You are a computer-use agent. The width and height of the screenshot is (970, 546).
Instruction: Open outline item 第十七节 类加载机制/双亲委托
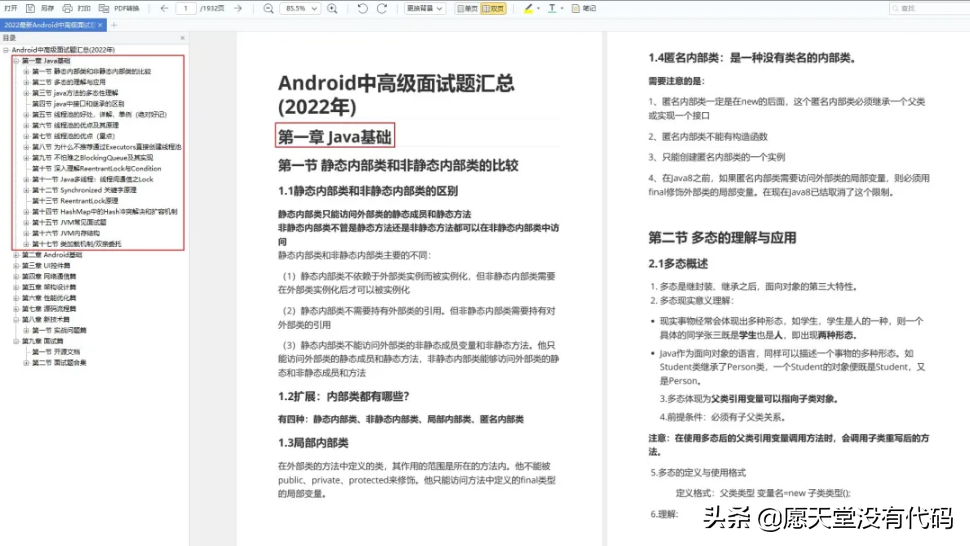(77, 244)
